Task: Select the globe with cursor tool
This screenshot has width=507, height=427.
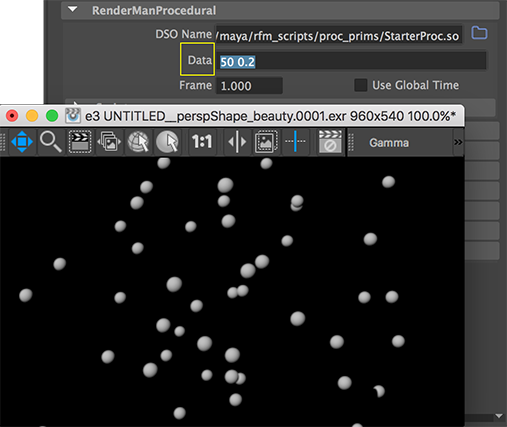Action: click(138, 142)
